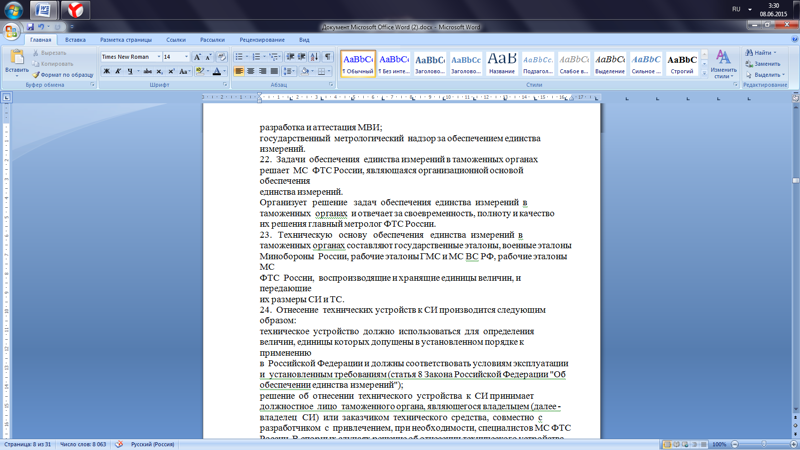
Task: Switch to Full Screen Reading view icon
Action: 676,444
